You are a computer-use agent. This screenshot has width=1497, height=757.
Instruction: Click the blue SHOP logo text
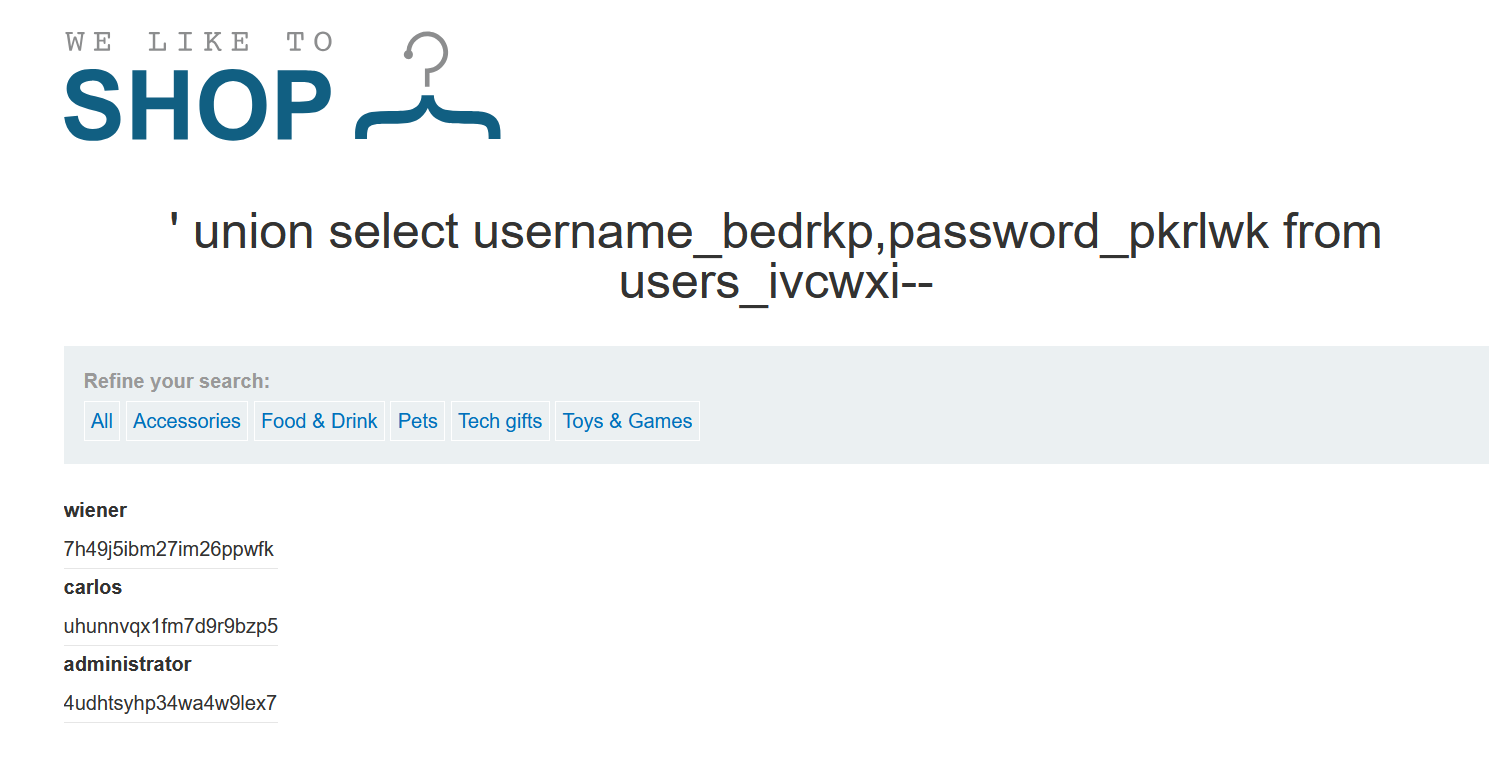click(x=198, y=105)
